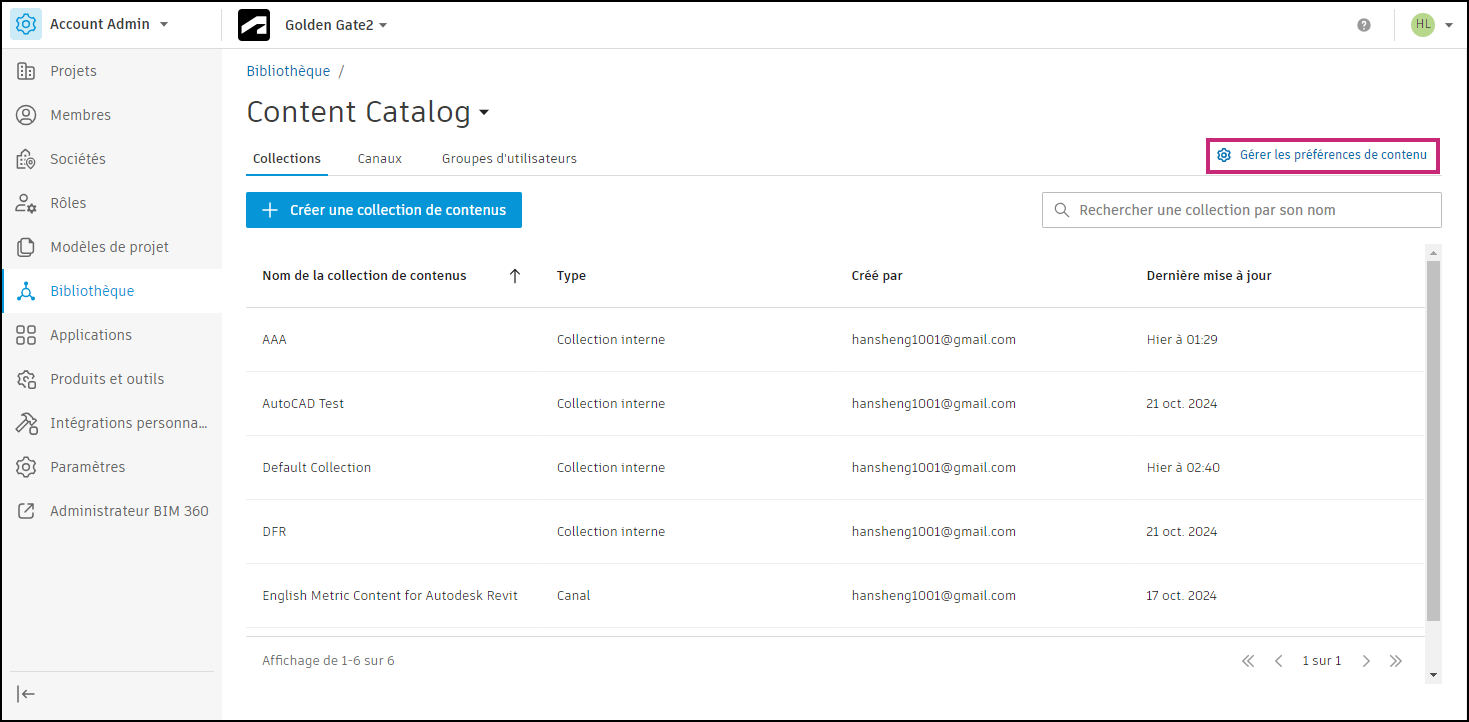1469x722 pixels.
Task: Switch to the Canaux tab
Action: tap(380, 159)
